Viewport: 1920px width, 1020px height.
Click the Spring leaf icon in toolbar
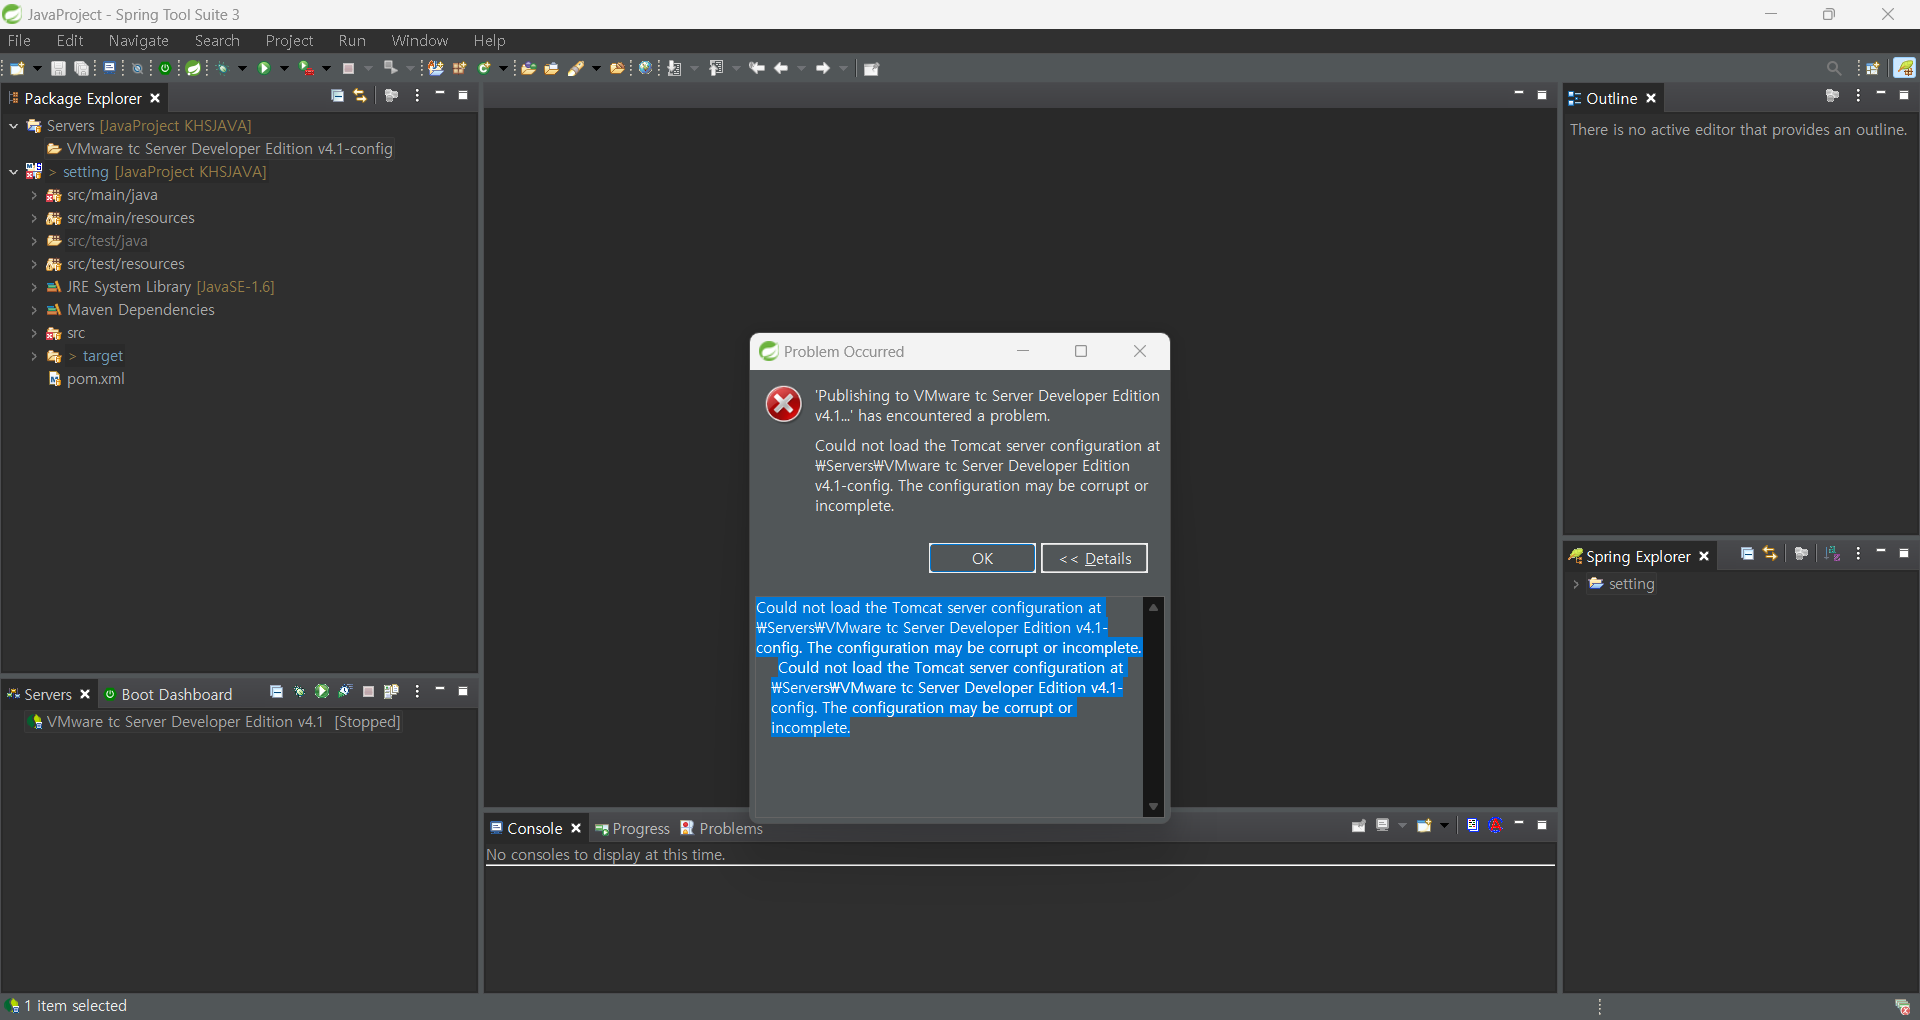[x=194, y=69]
